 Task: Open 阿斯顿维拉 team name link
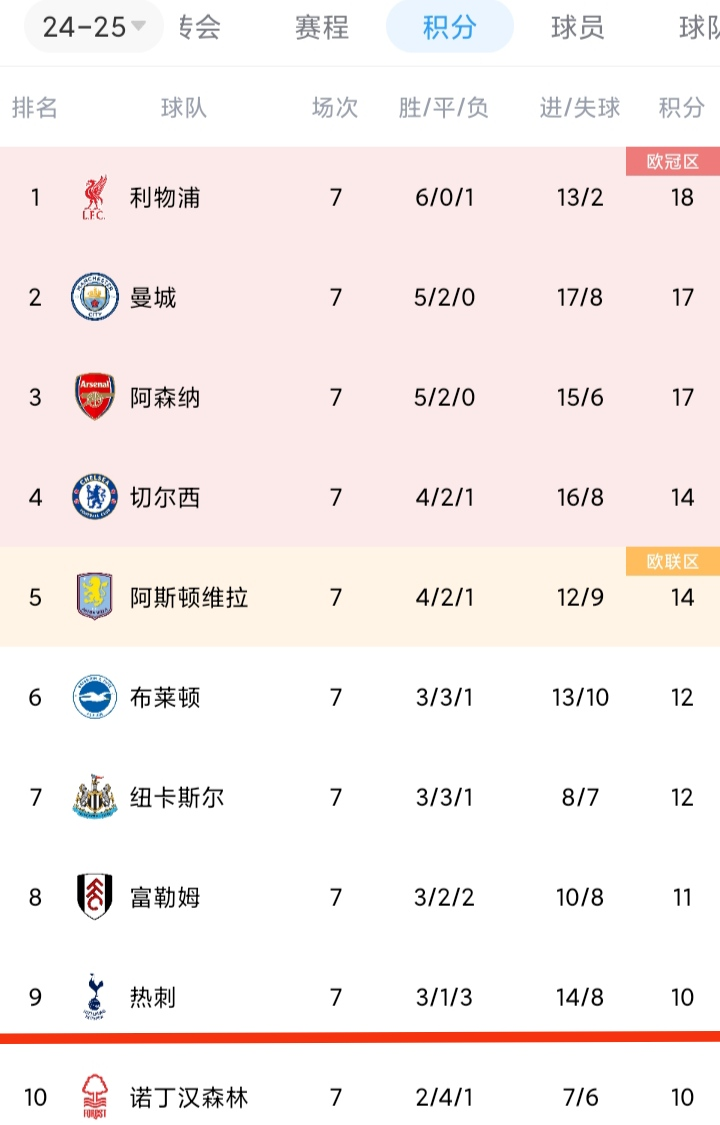click(x=189, y=597)
